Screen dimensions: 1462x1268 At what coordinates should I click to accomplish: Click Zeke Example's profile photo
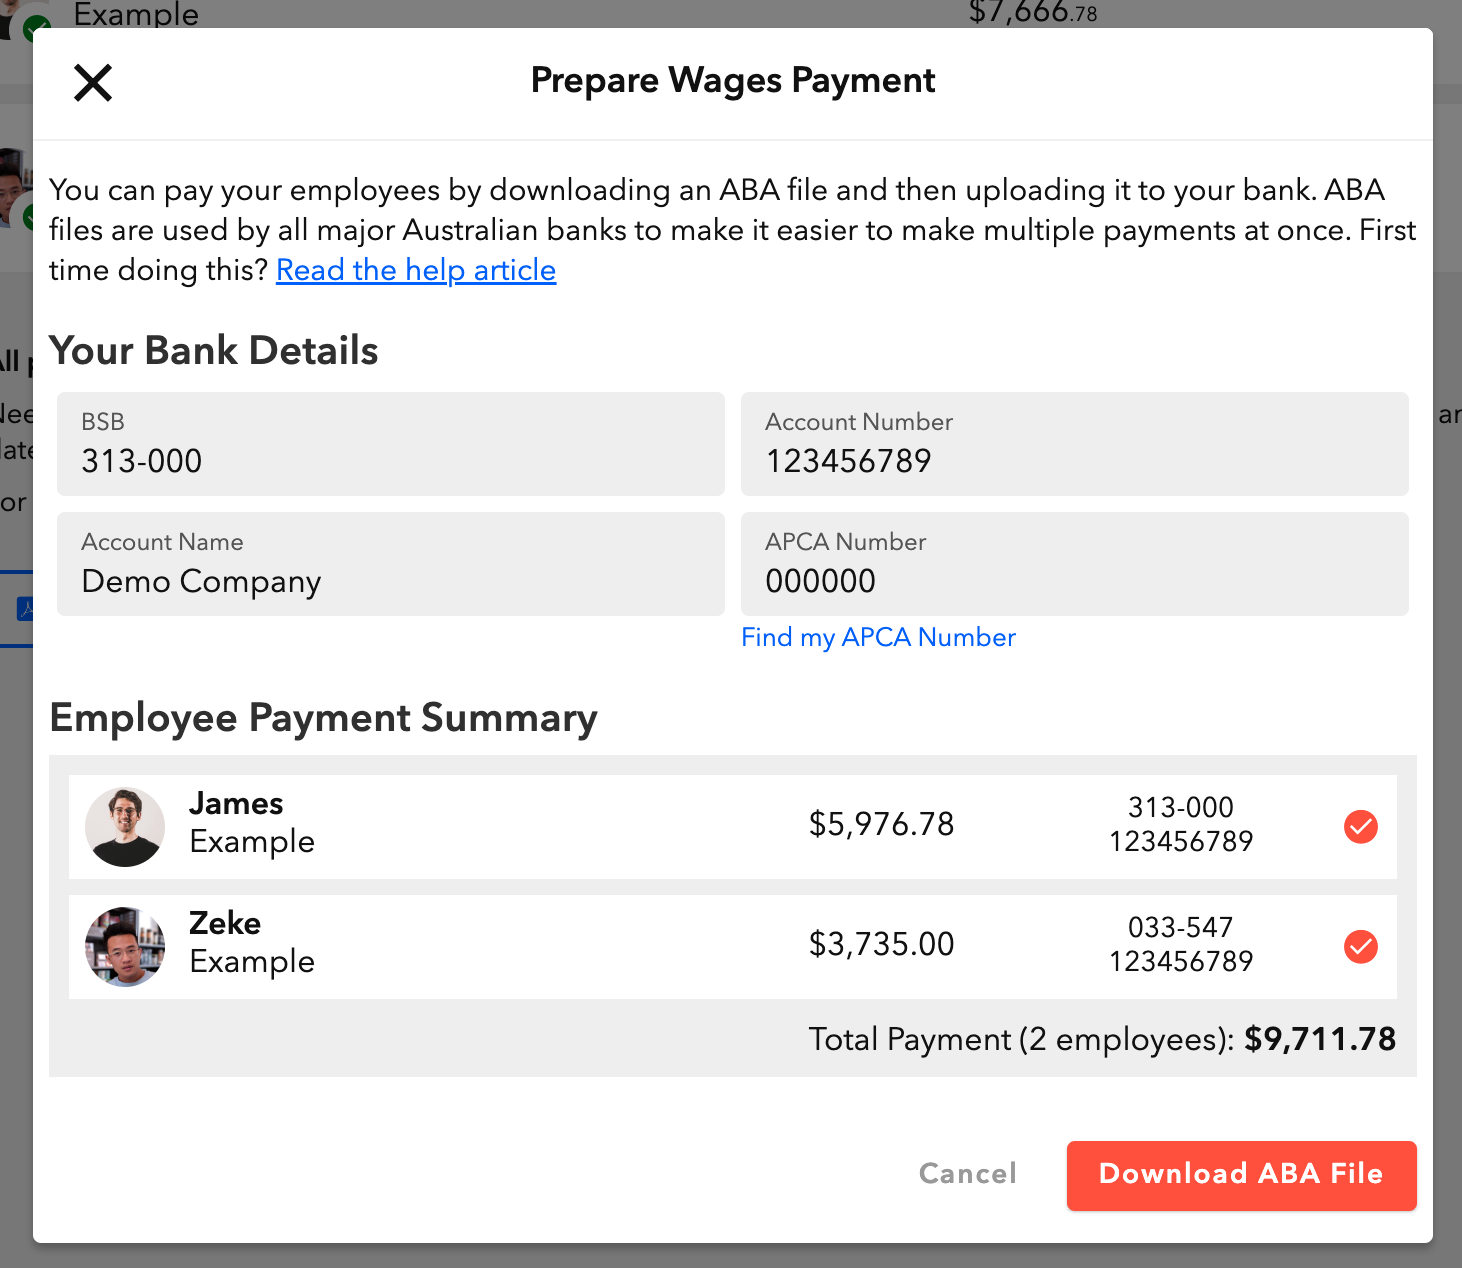[x=125, y=947]
